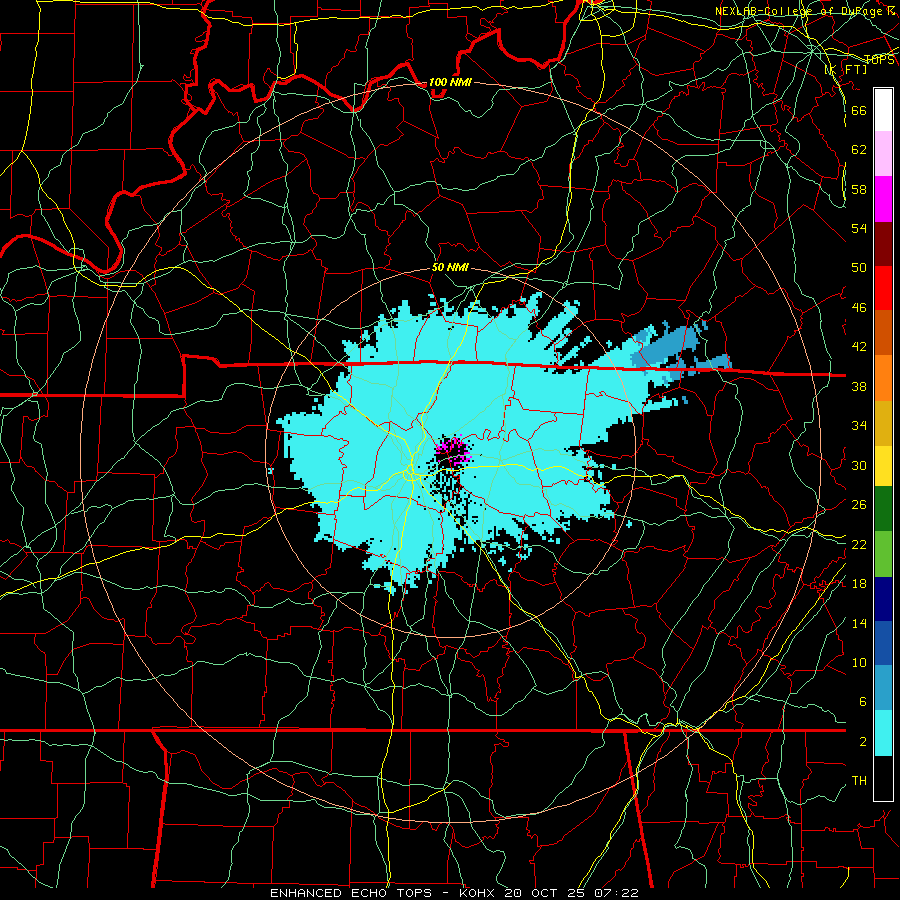
Task: Select the dark orange legend swatch
Action: point(883,332)
